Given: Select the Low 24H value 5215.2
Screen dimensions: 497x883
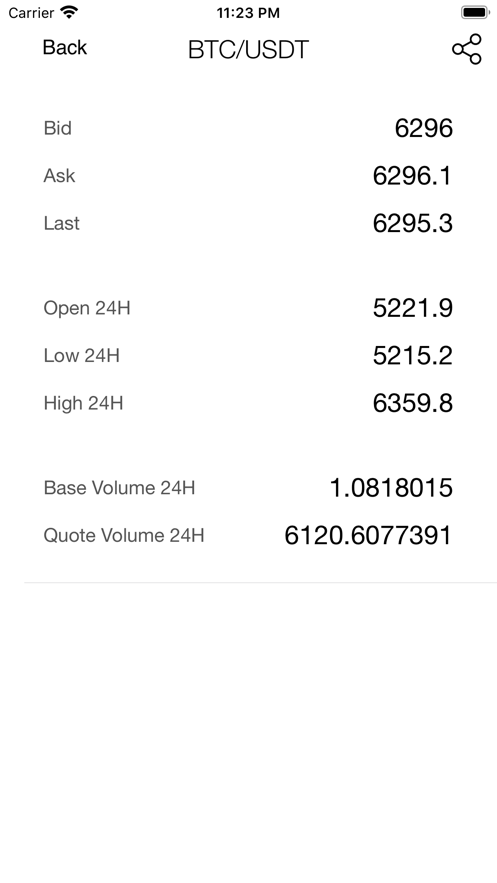Looking at the screenshot, I should pos(413,356).
